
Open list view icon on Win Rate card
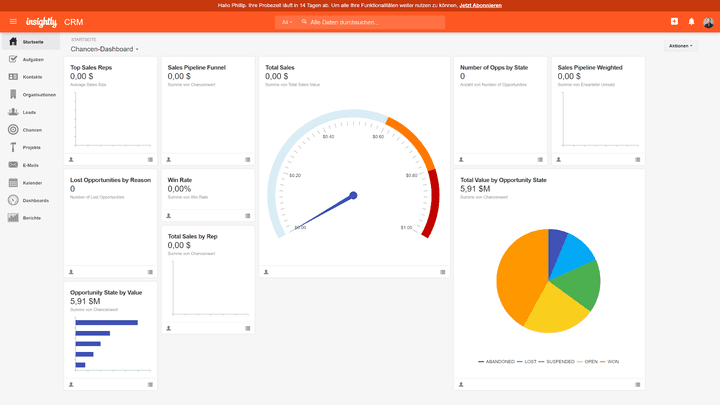point(248,215)
